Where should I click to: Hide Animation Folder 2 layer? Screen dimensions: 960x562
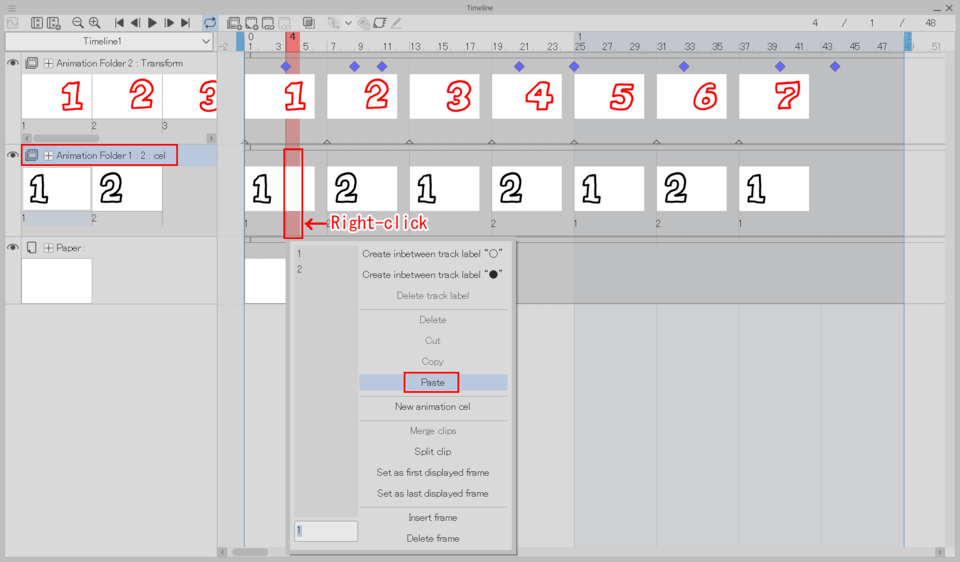(x=12, y=63)
